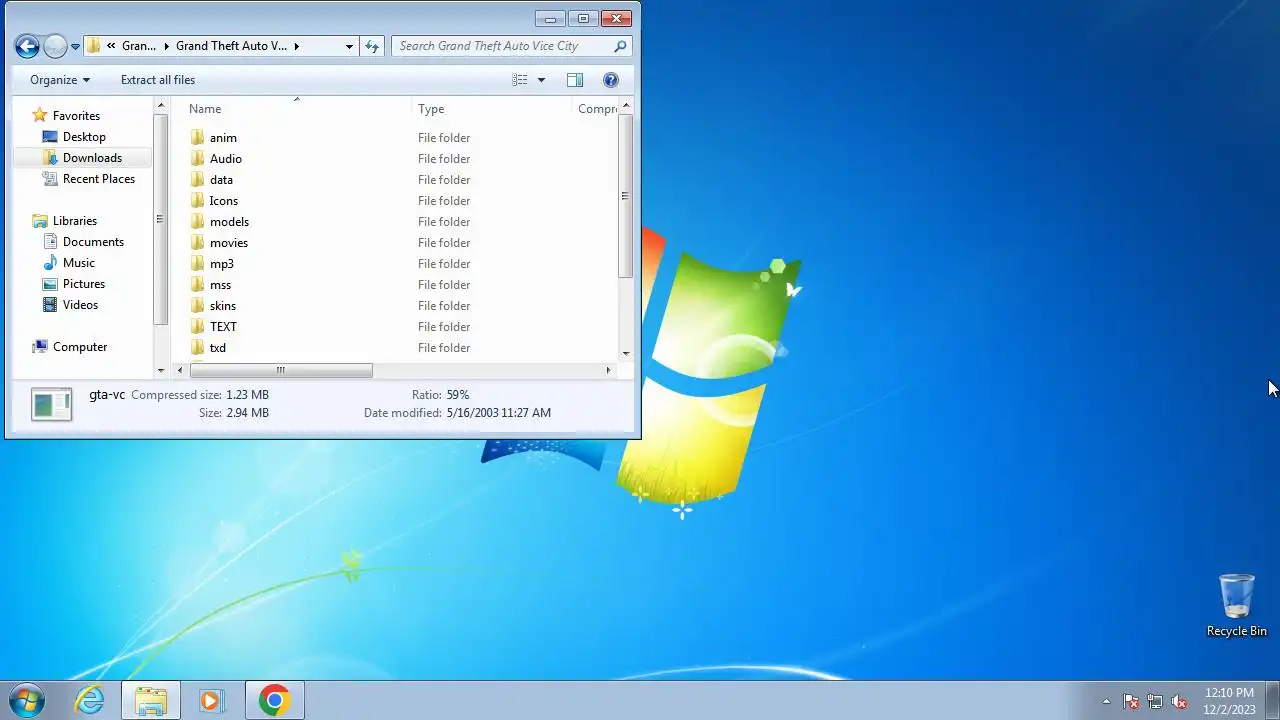Viewport: 1280px width, 720px height.
Task: Select the models folder
Action: tap(229, 222)
